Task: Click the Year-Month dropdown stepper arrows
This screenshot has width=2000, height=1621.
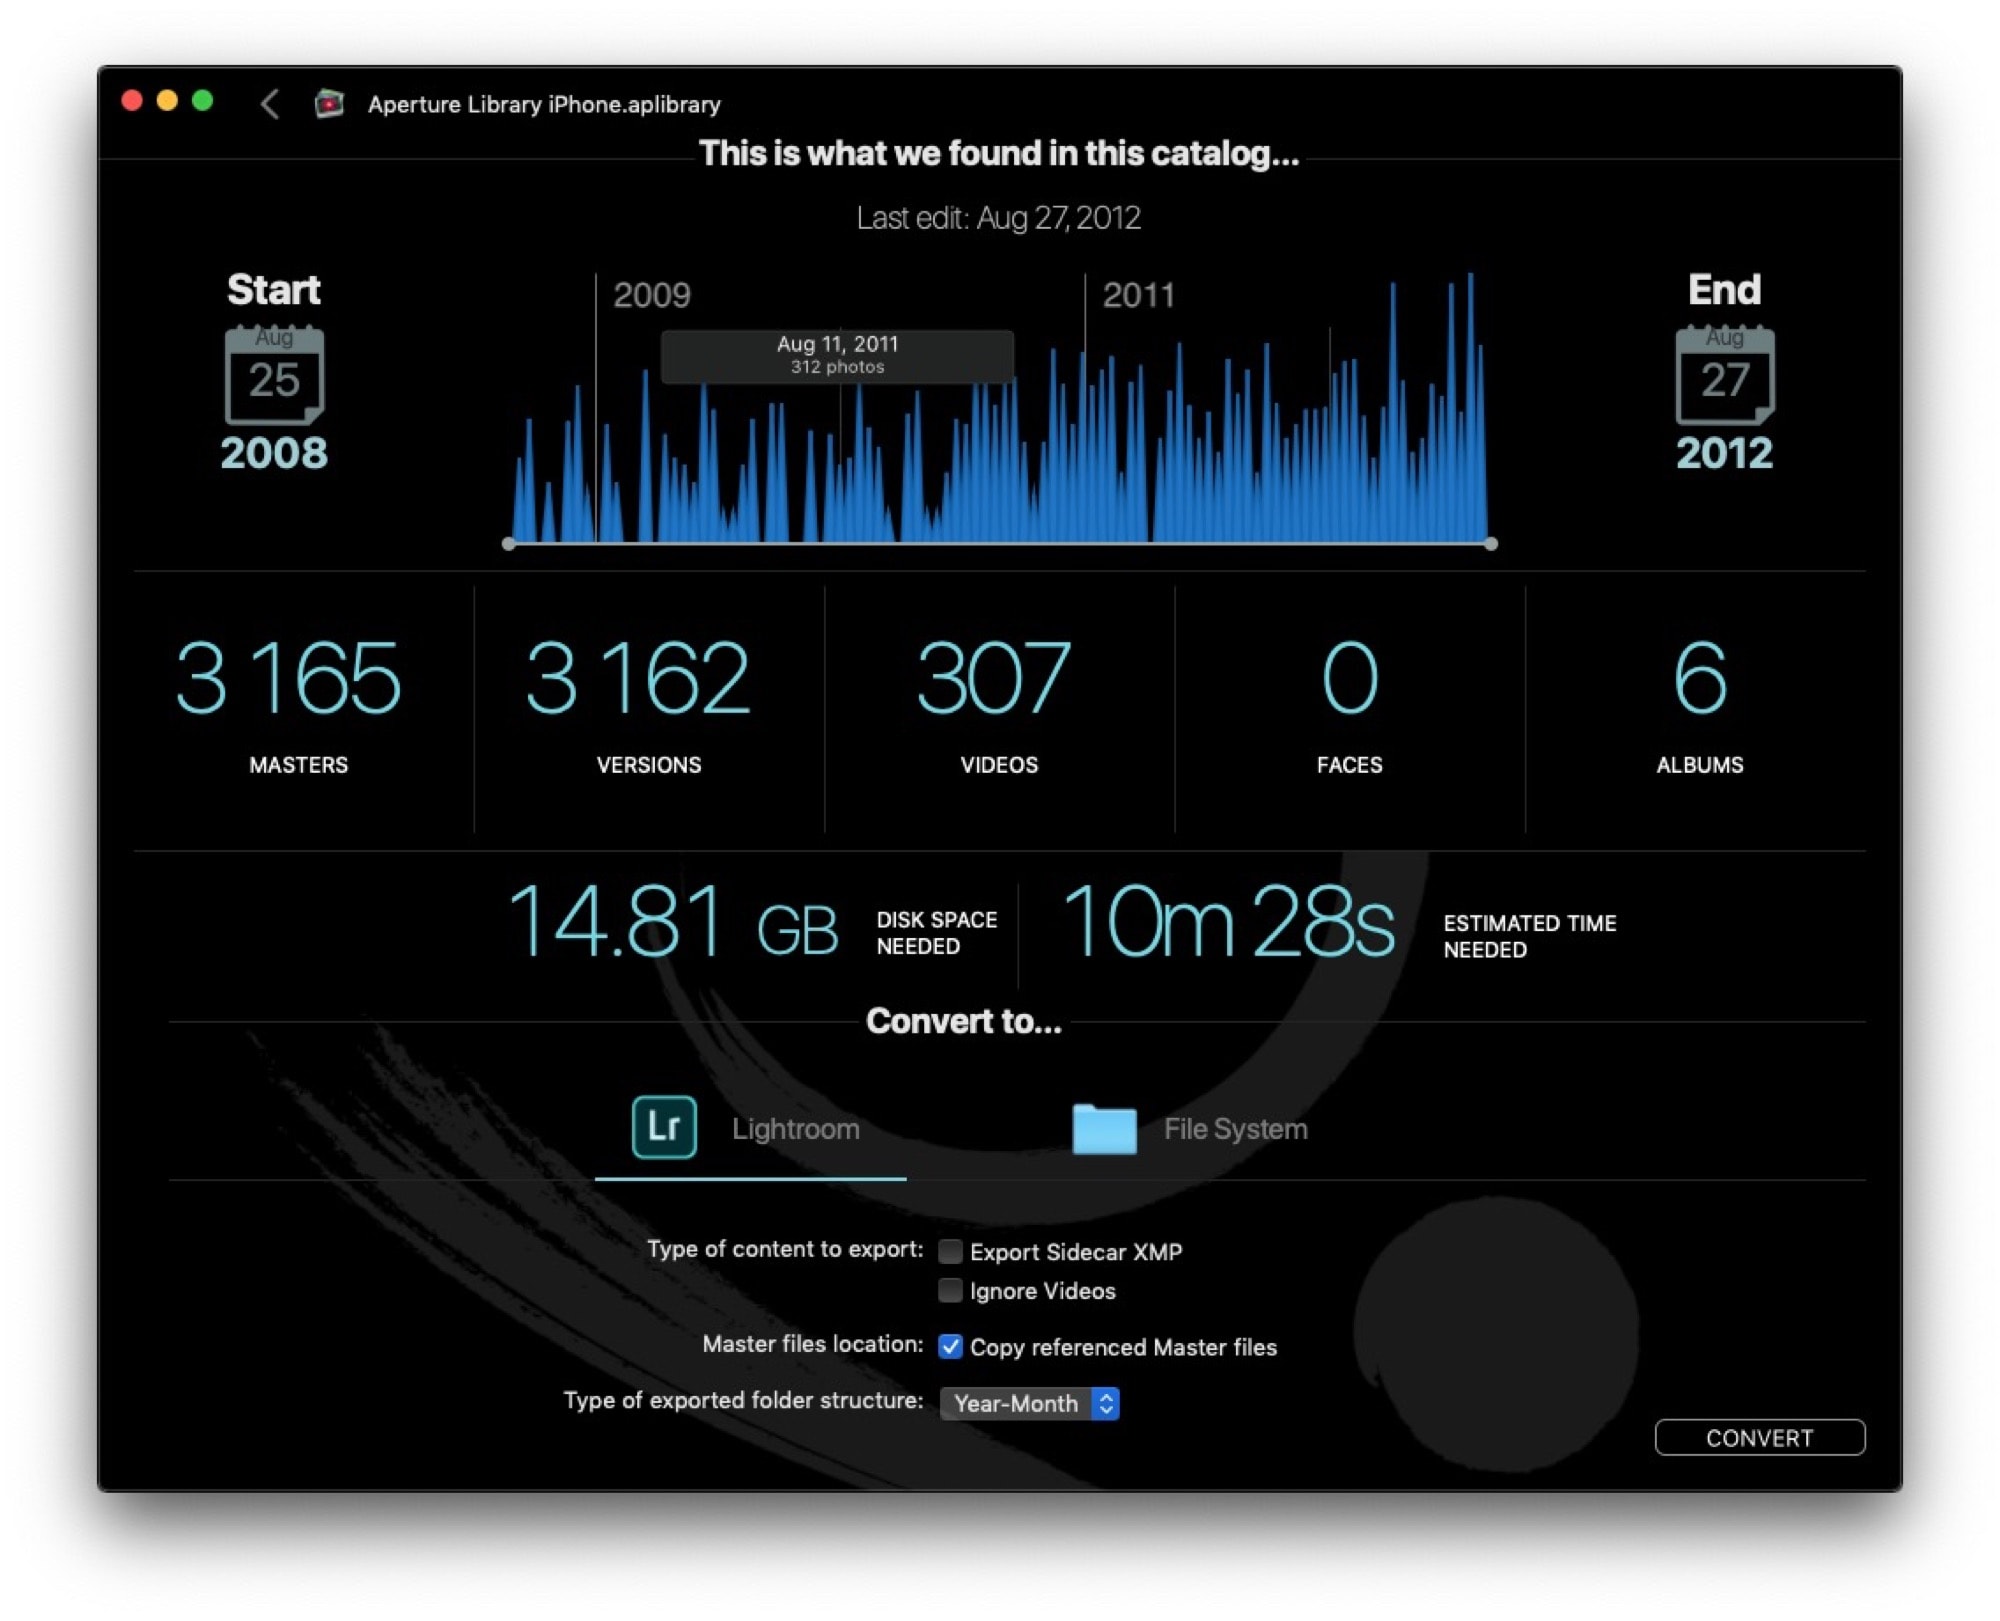Action: coord(1105,1403)
